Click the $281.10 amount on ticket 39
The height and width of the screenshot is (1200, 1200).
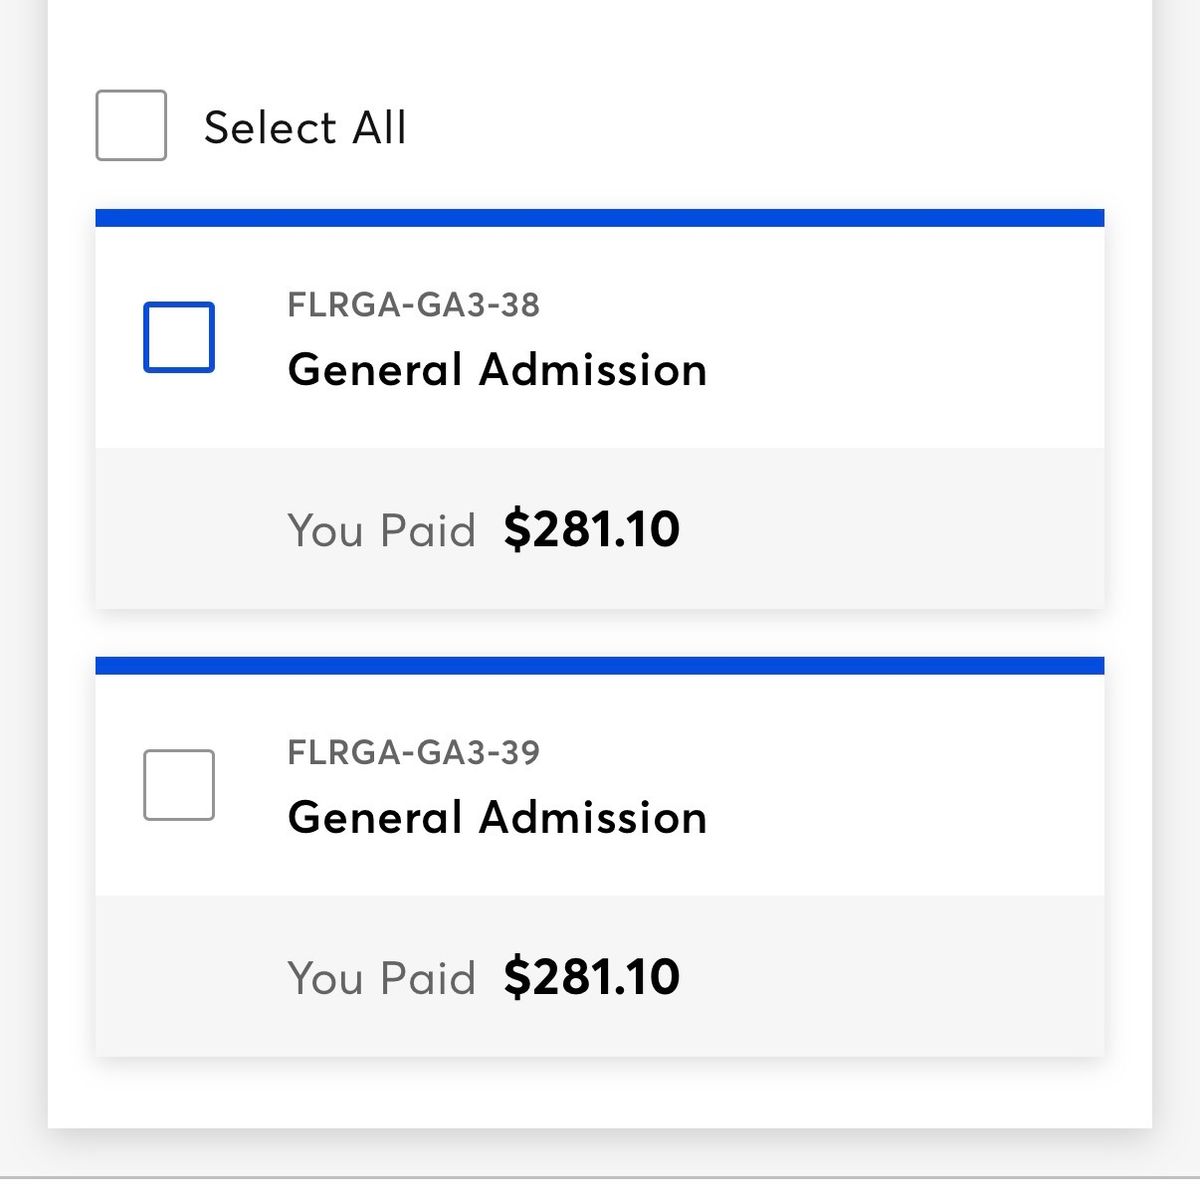click(592, 977)
